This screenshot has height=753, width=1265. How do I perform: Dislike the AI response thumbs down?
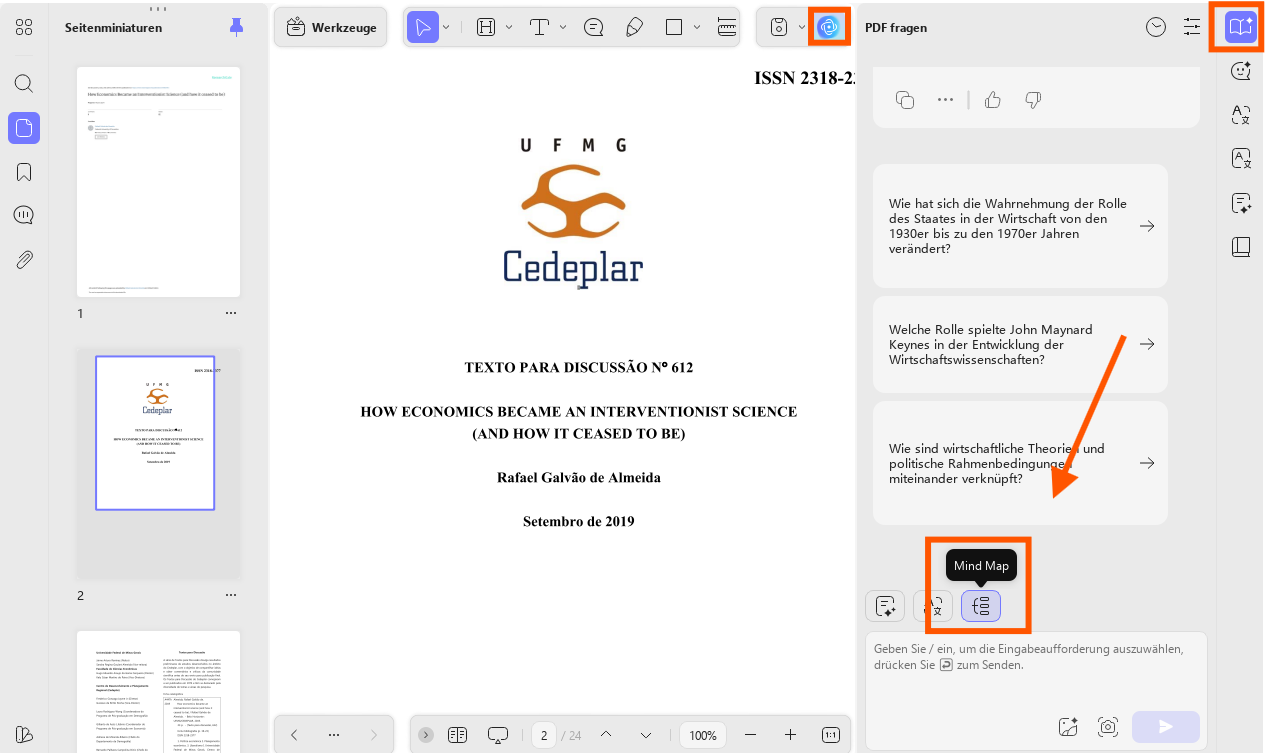coord(1034,99)
